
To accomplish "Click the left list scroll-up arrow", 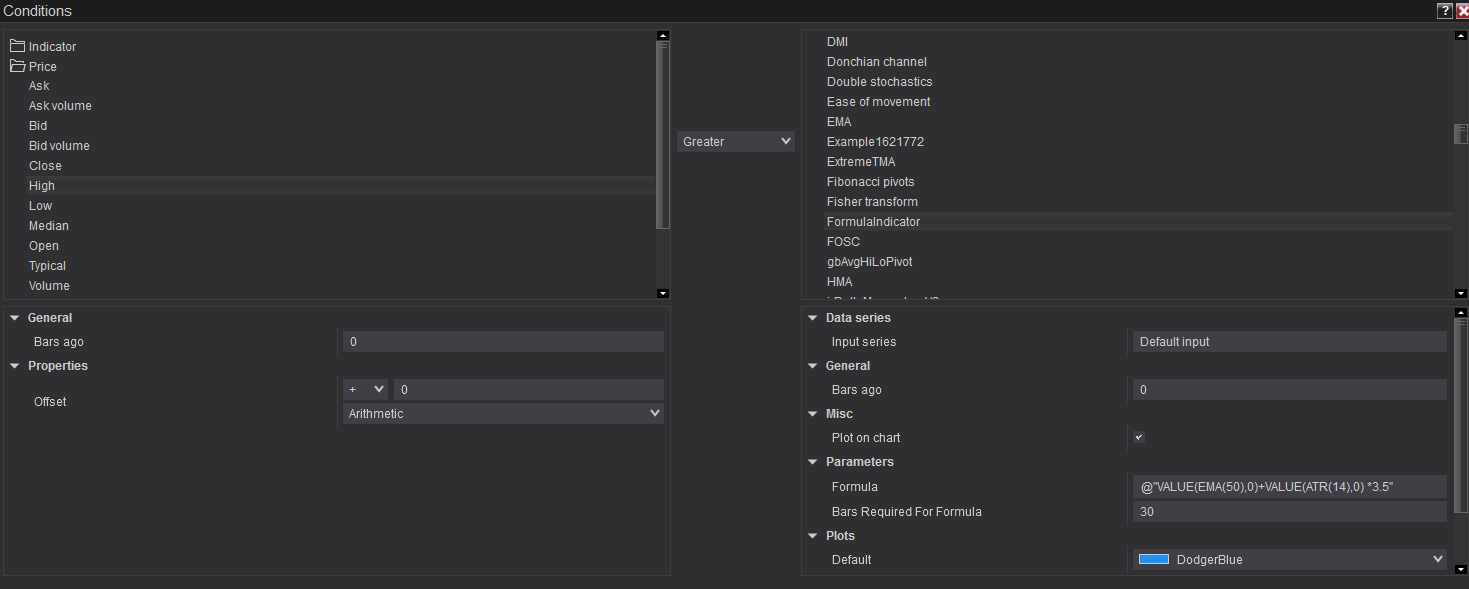I will tap(662, 36).
